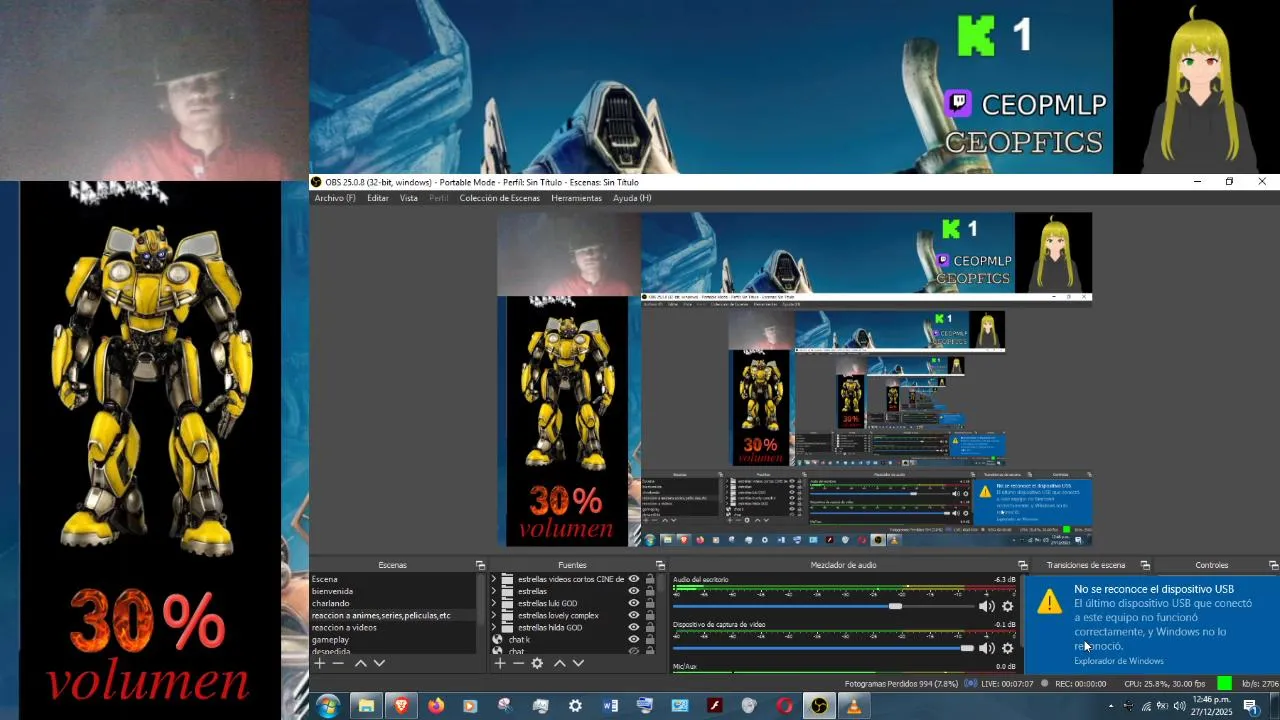This screenshot has height=720, width=1280.
Task: Undock the Escenas panel
Action: [x=480, y=565]
